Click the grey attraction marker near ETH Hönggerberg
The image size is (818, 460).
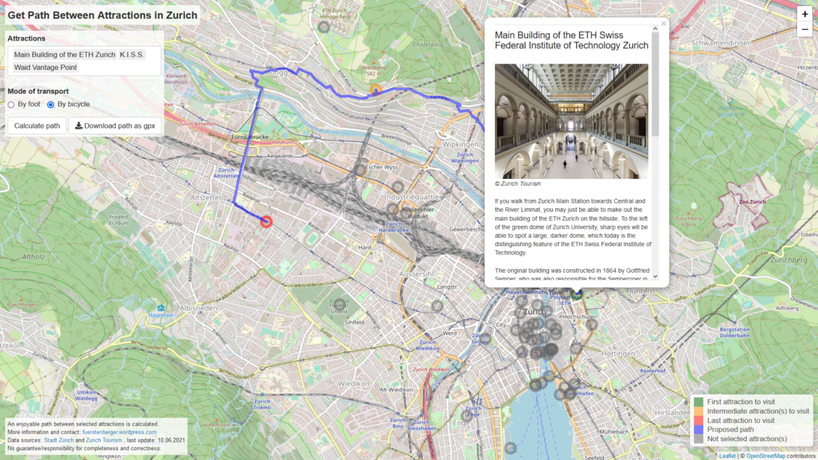[x=323, y=27]
